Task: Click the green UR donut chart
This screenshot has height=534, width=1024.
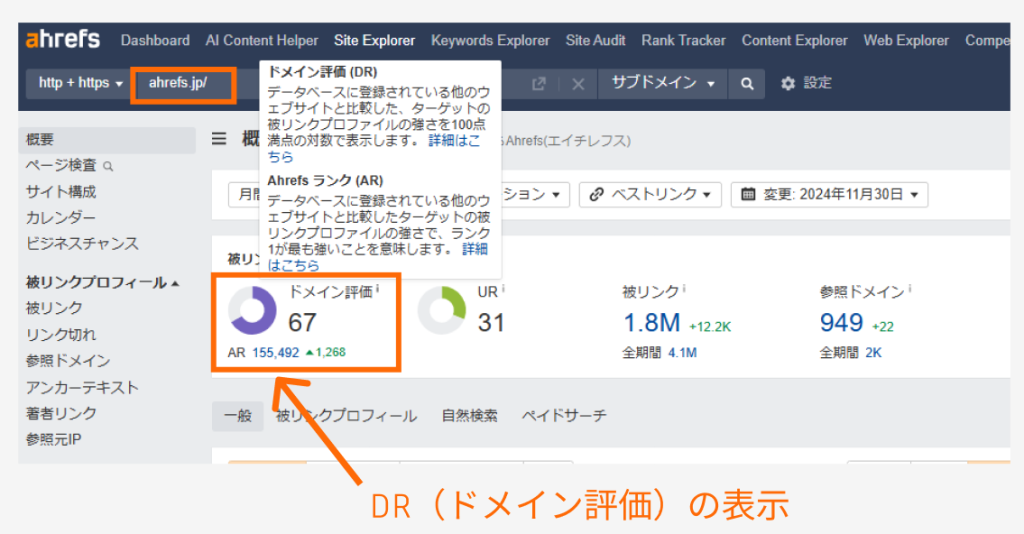Action: (441, 310)
